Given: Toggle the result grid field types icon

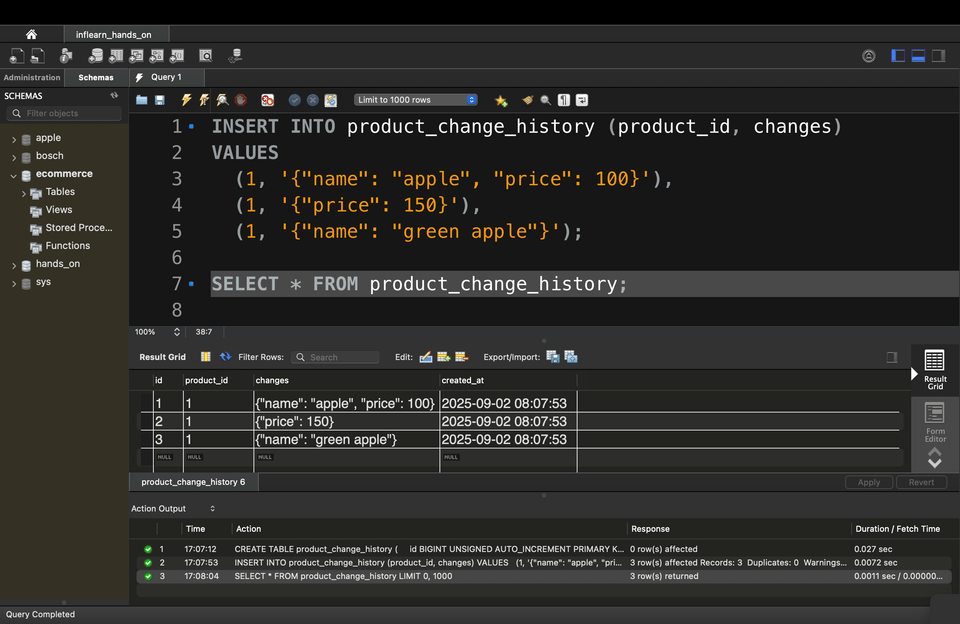Looking at the screenshot, I should (206, 357).
